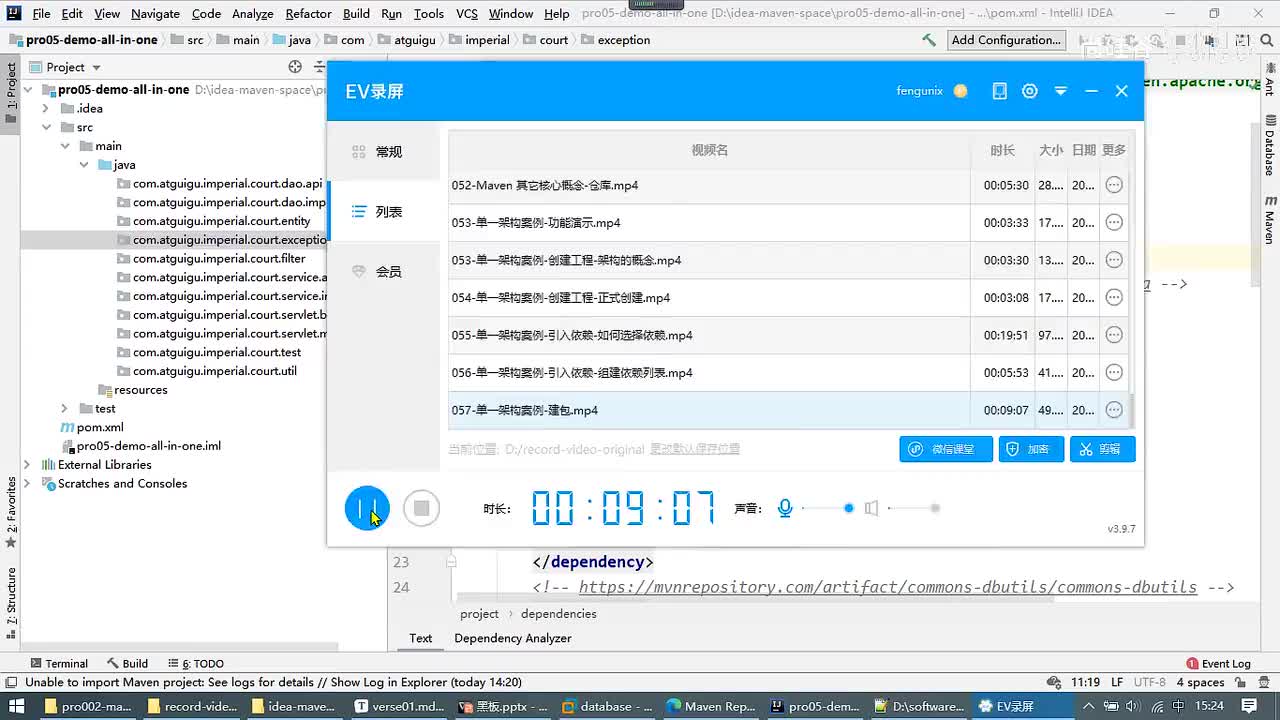Open the Database side panel

(x=1270, y=145)
